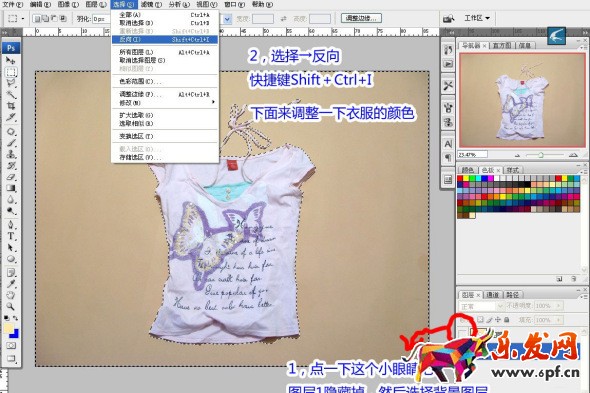Select the Hand tool
Screen dimensions: 590x393
coord(11,295)
